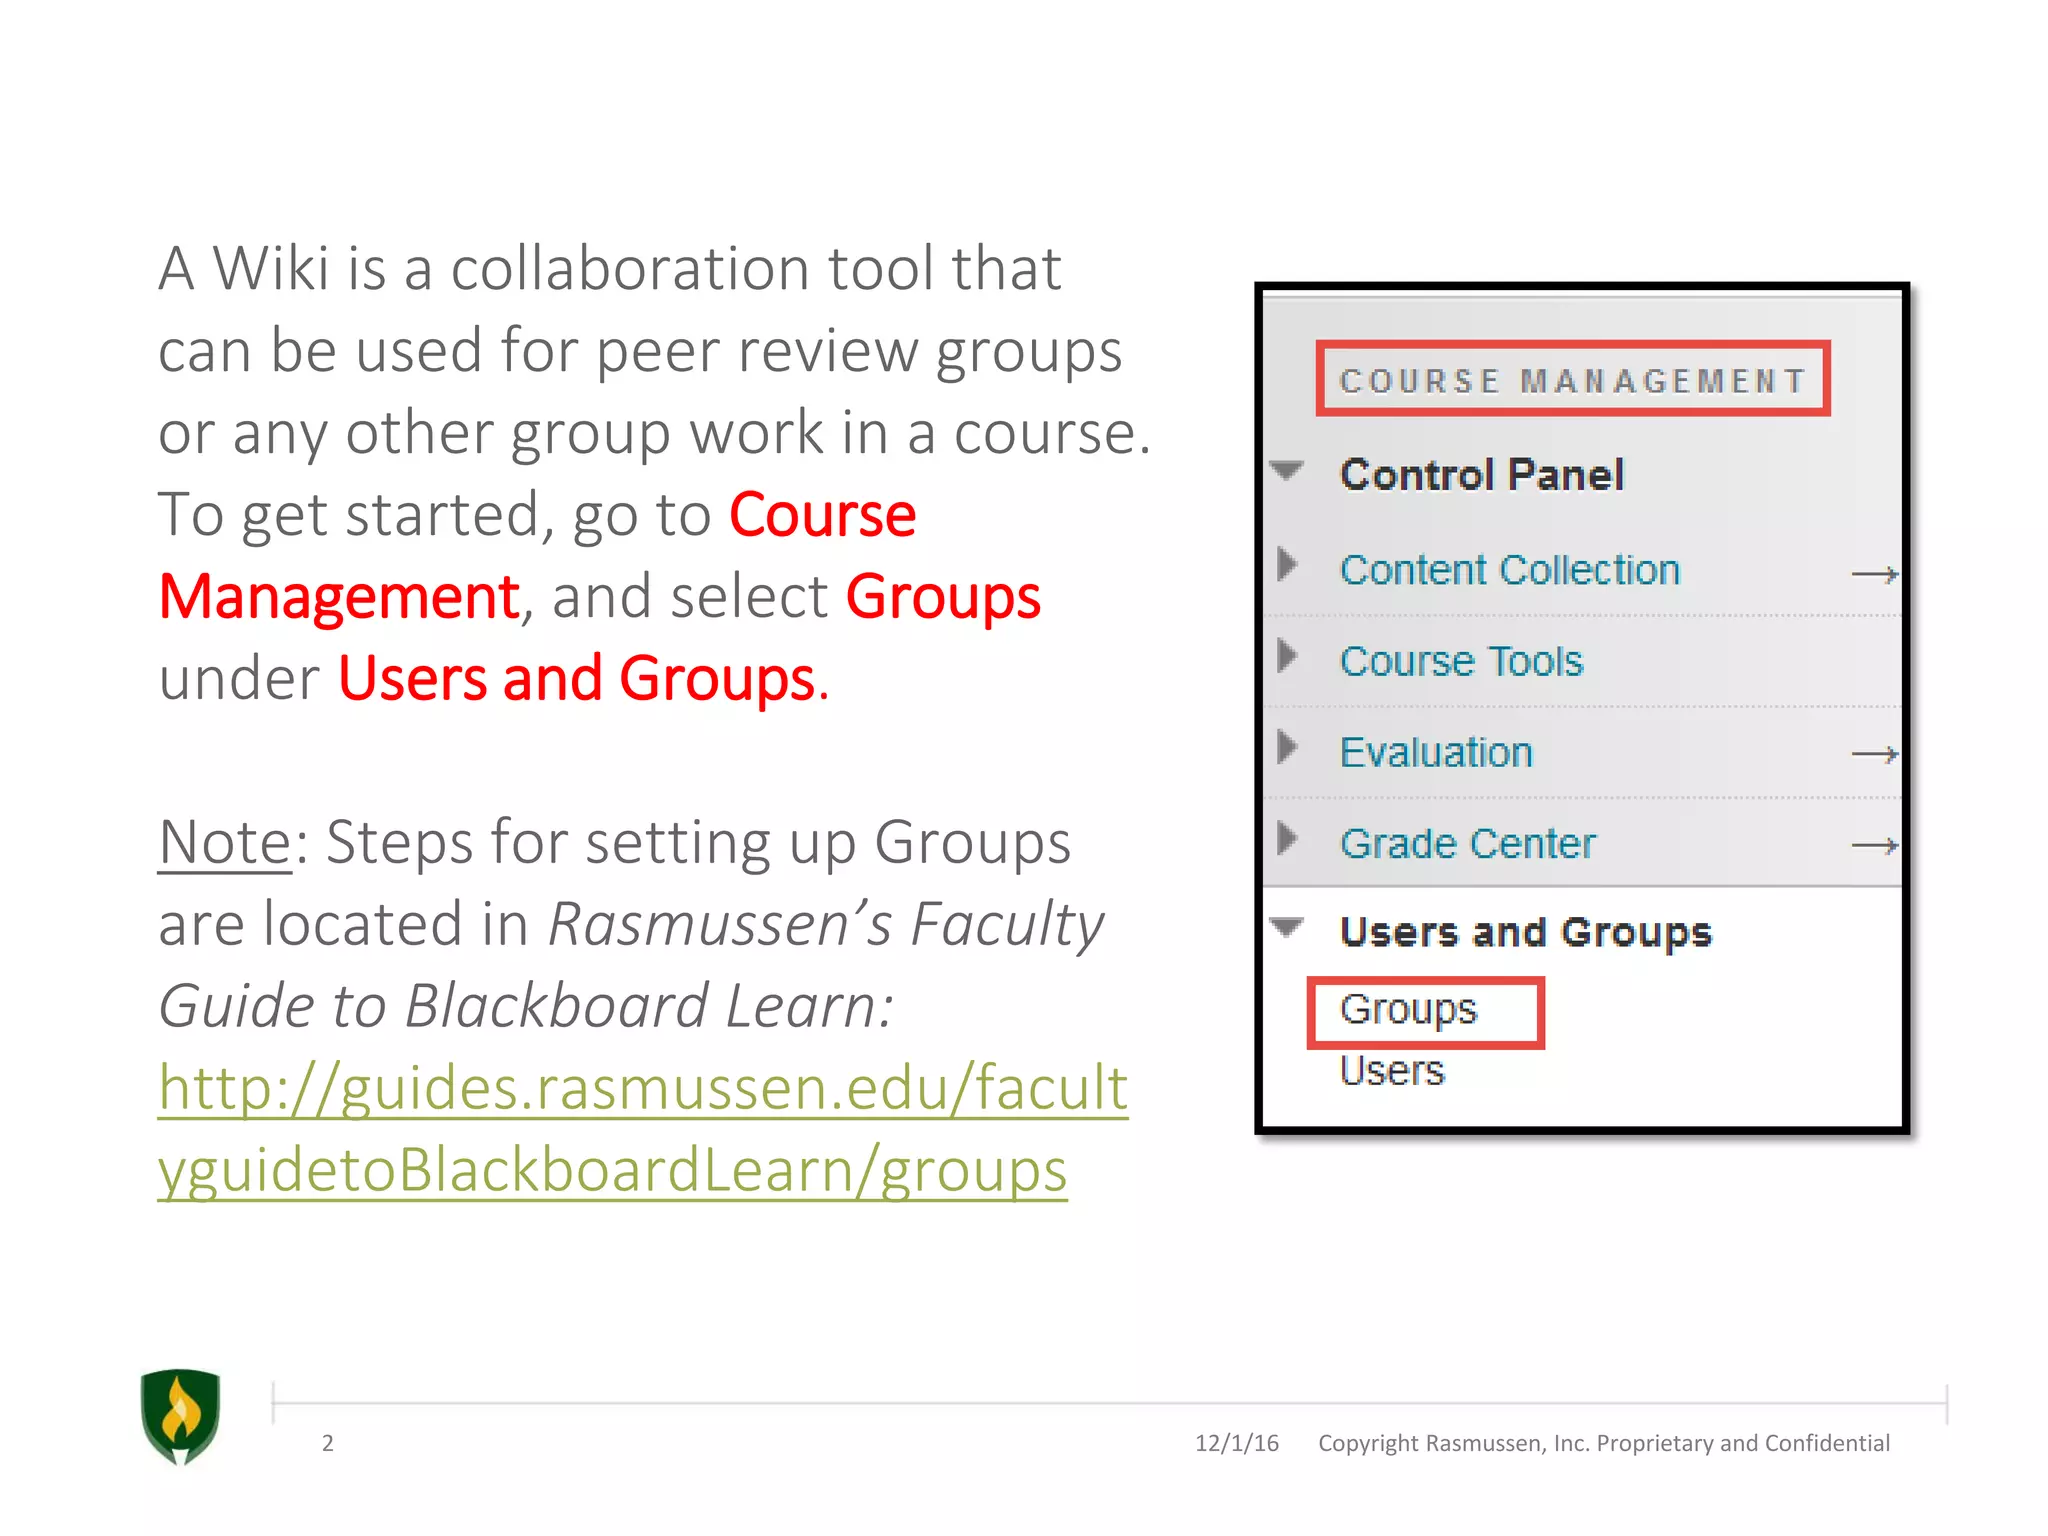Screen dimensions: 2048x1536
Task: Collapse the Users and Groups section
Action: (x=1287, y=927)
